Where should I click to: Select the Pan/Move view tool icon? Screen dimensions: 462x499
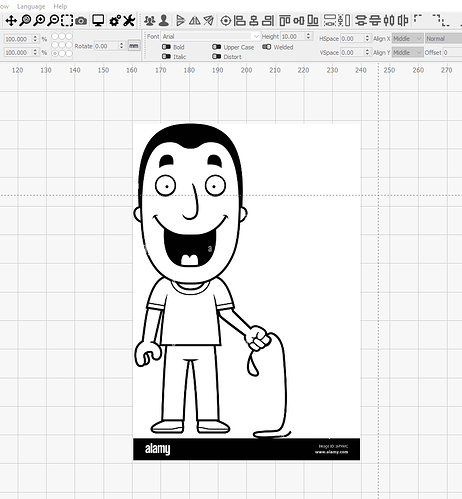click(x=11, y=21)
